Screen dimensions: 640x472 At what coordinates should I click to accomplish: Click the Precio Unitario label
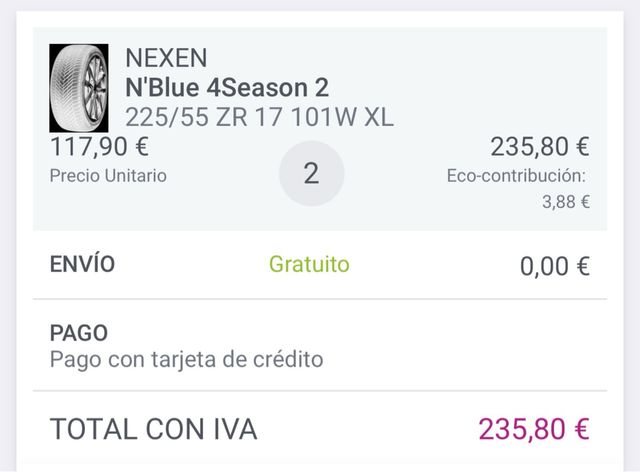108,176
